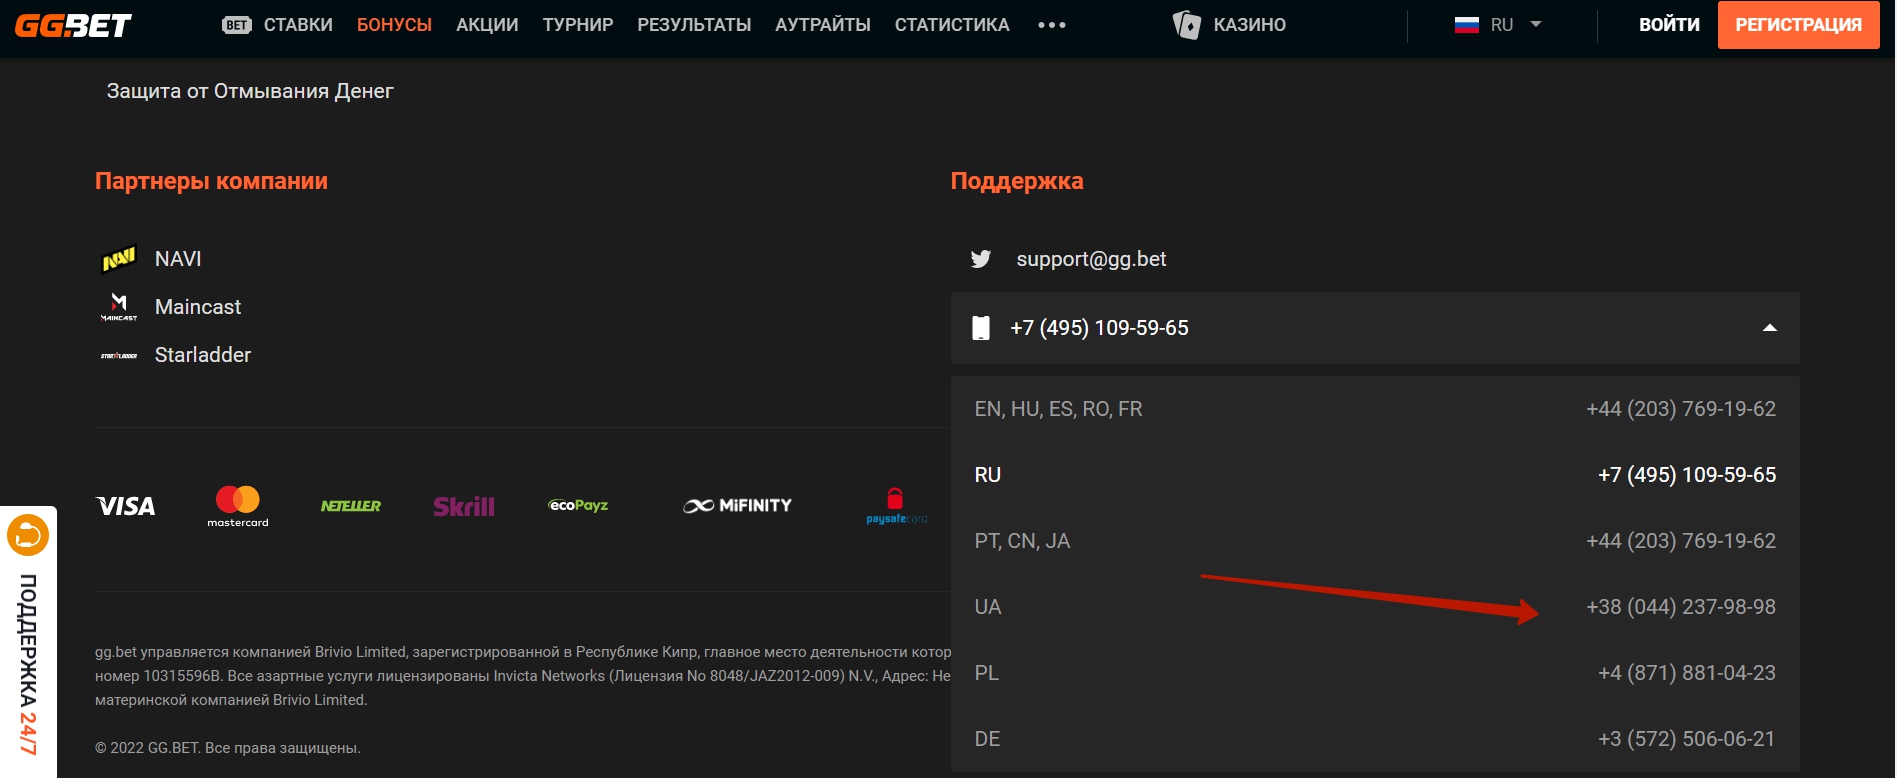The image size is (1897, 778).
Task: Open the RU language selector dropdown
Action: tap(1497, 25)
